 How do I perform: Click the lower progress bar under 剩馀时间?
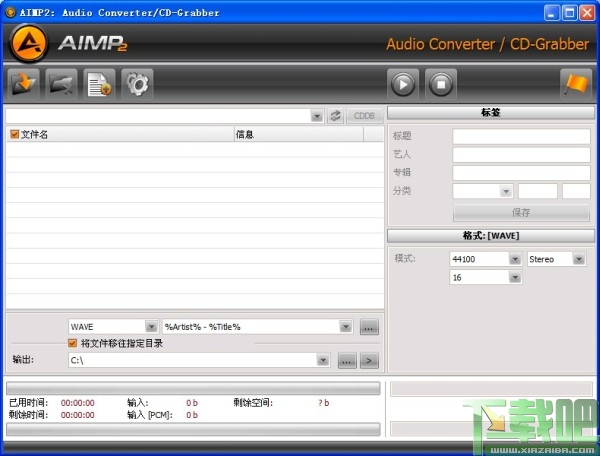(x=193, y=429)
